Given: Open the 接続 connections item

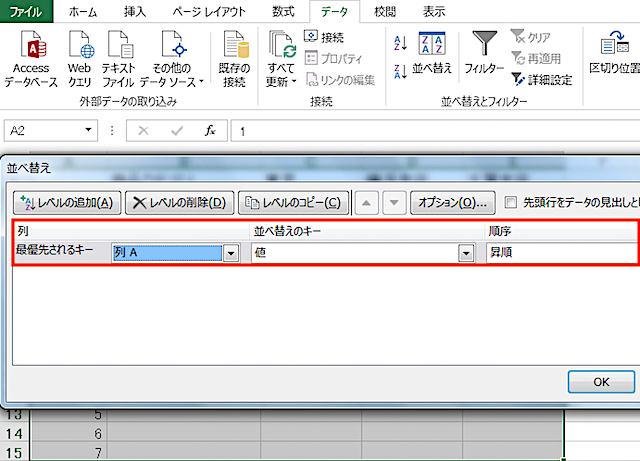Looking at the screenshot, I should [x=324, y=37].
